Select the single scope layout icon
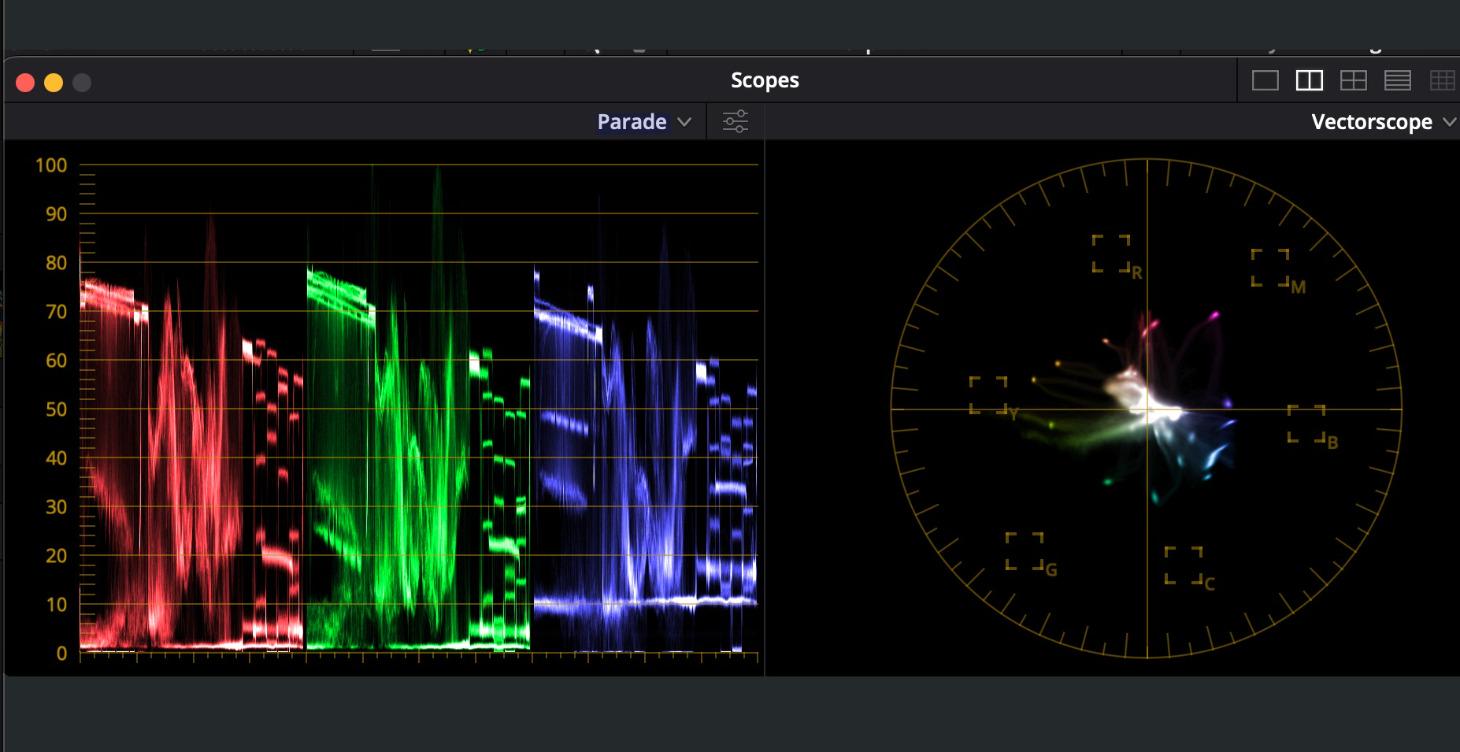 [1265, 81]
